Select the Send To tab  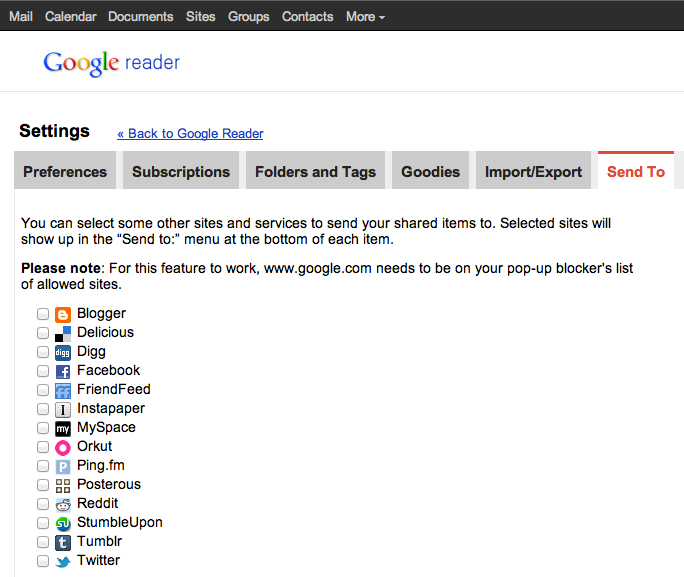point(636,171)
